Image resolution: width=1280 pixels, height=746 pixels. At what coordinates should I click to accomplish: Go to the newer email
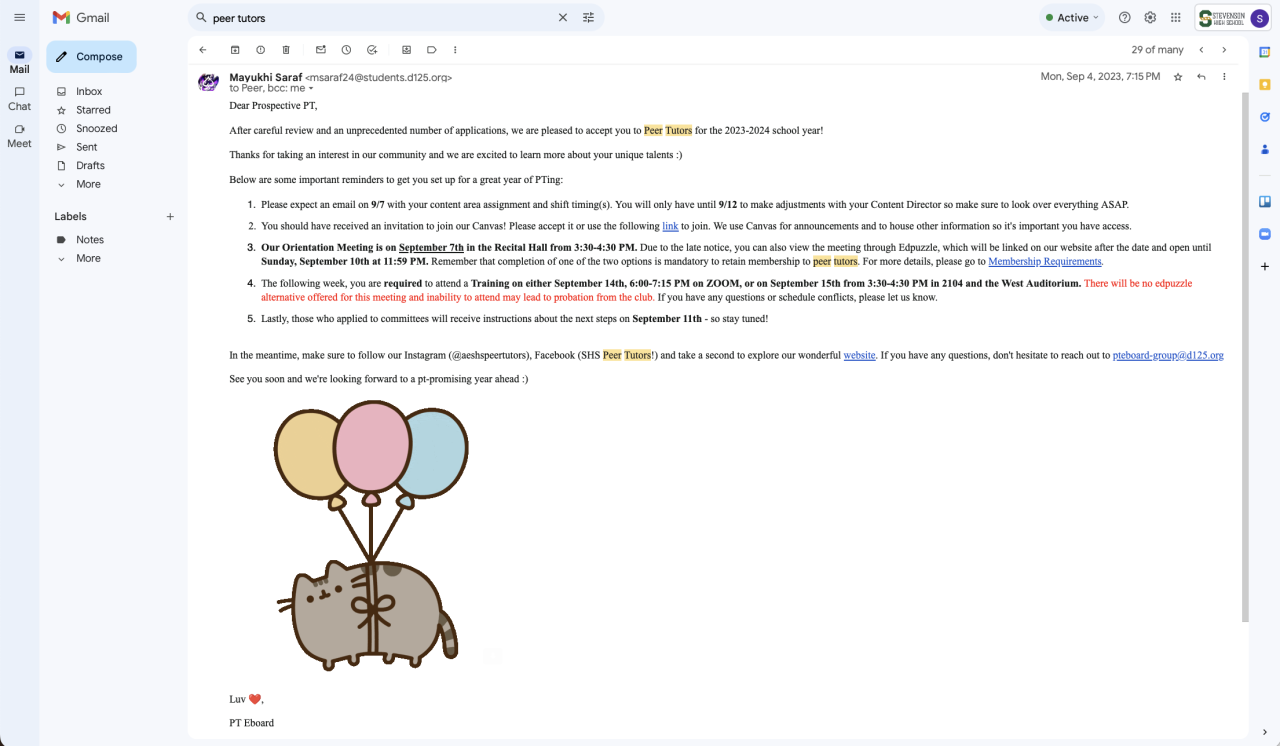[1201, 50]
